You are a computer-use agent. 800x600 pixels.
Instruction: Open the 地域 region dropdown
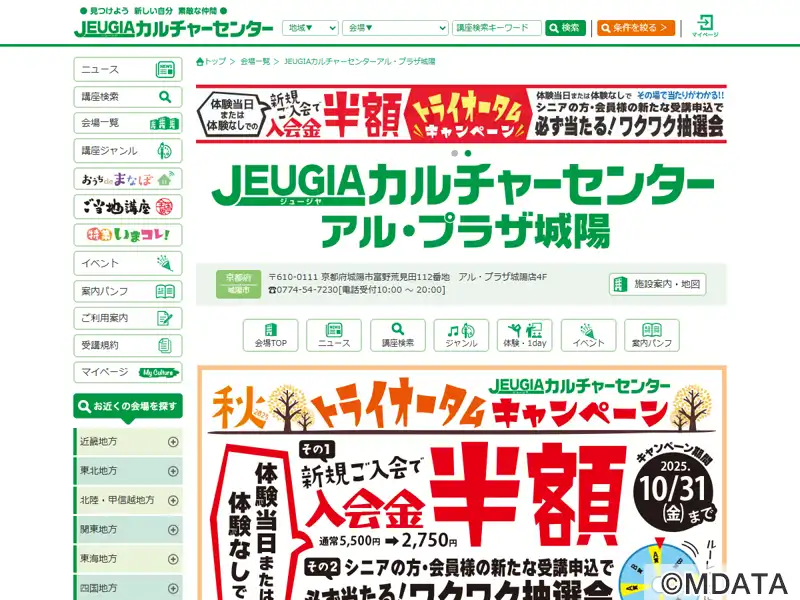point(310,28)
